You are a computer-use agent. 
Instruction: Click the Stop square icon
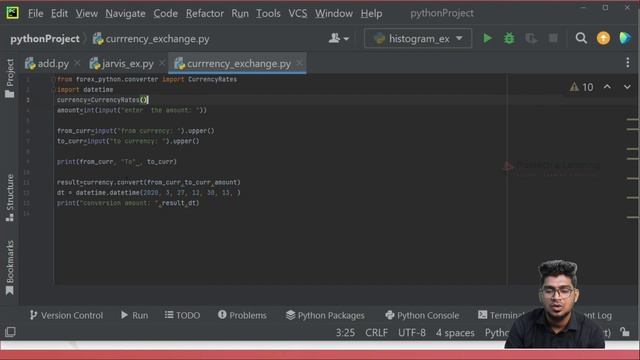pos(553,38)
